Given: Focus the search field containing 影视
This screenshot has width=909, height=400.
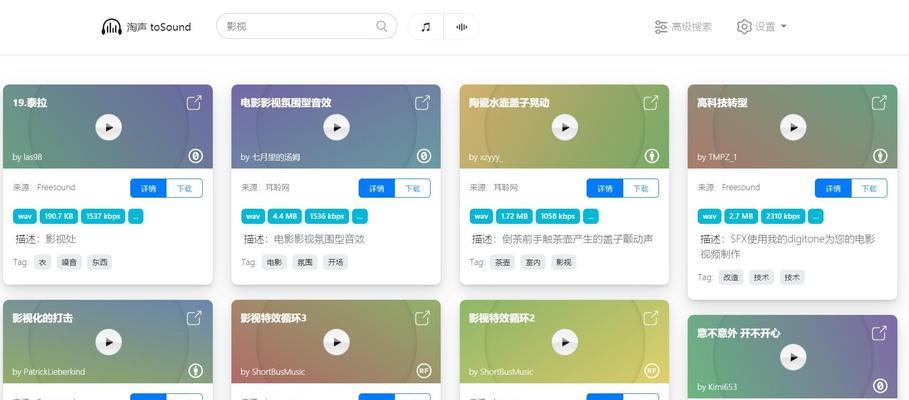Looking at the screenshot, I should (306, 26).
